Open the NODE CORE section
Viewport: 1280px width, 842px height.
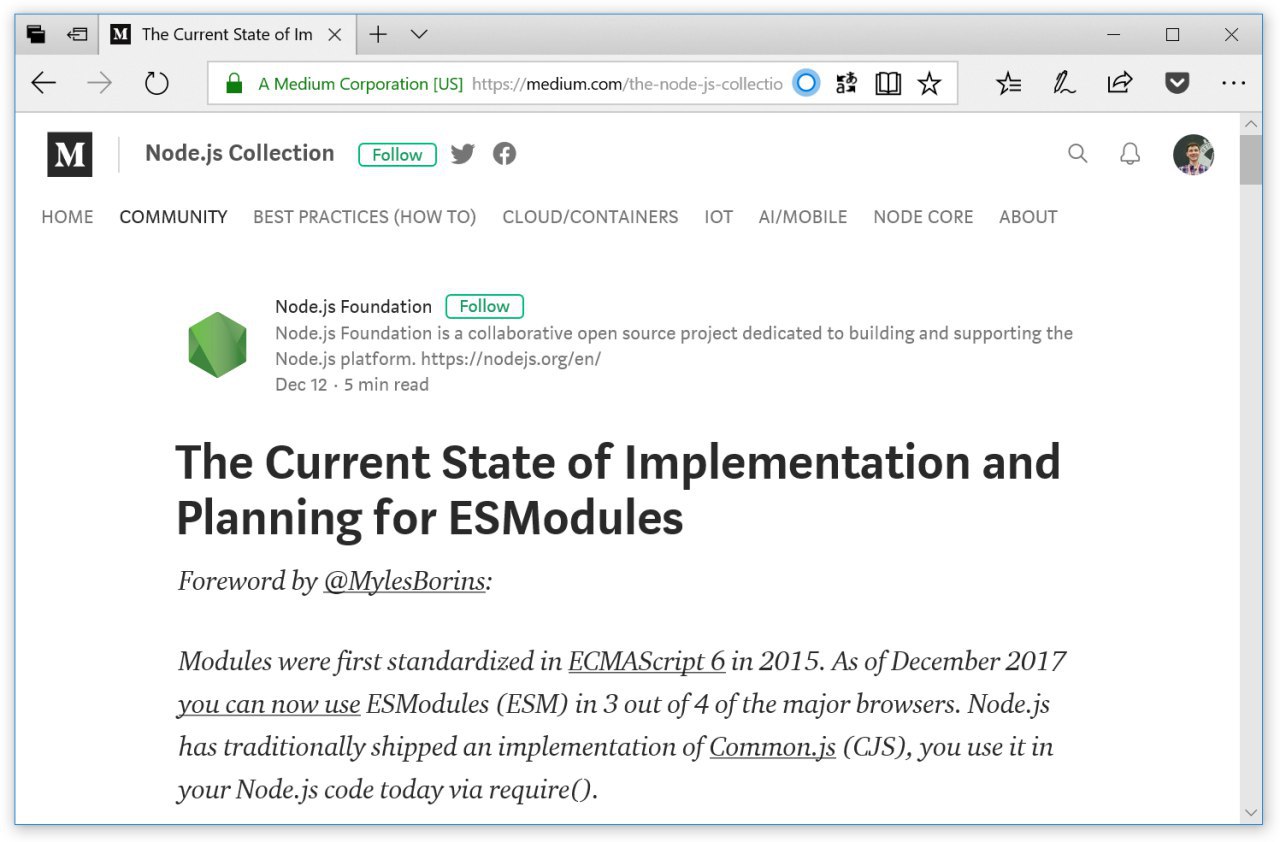pos(923,217)
